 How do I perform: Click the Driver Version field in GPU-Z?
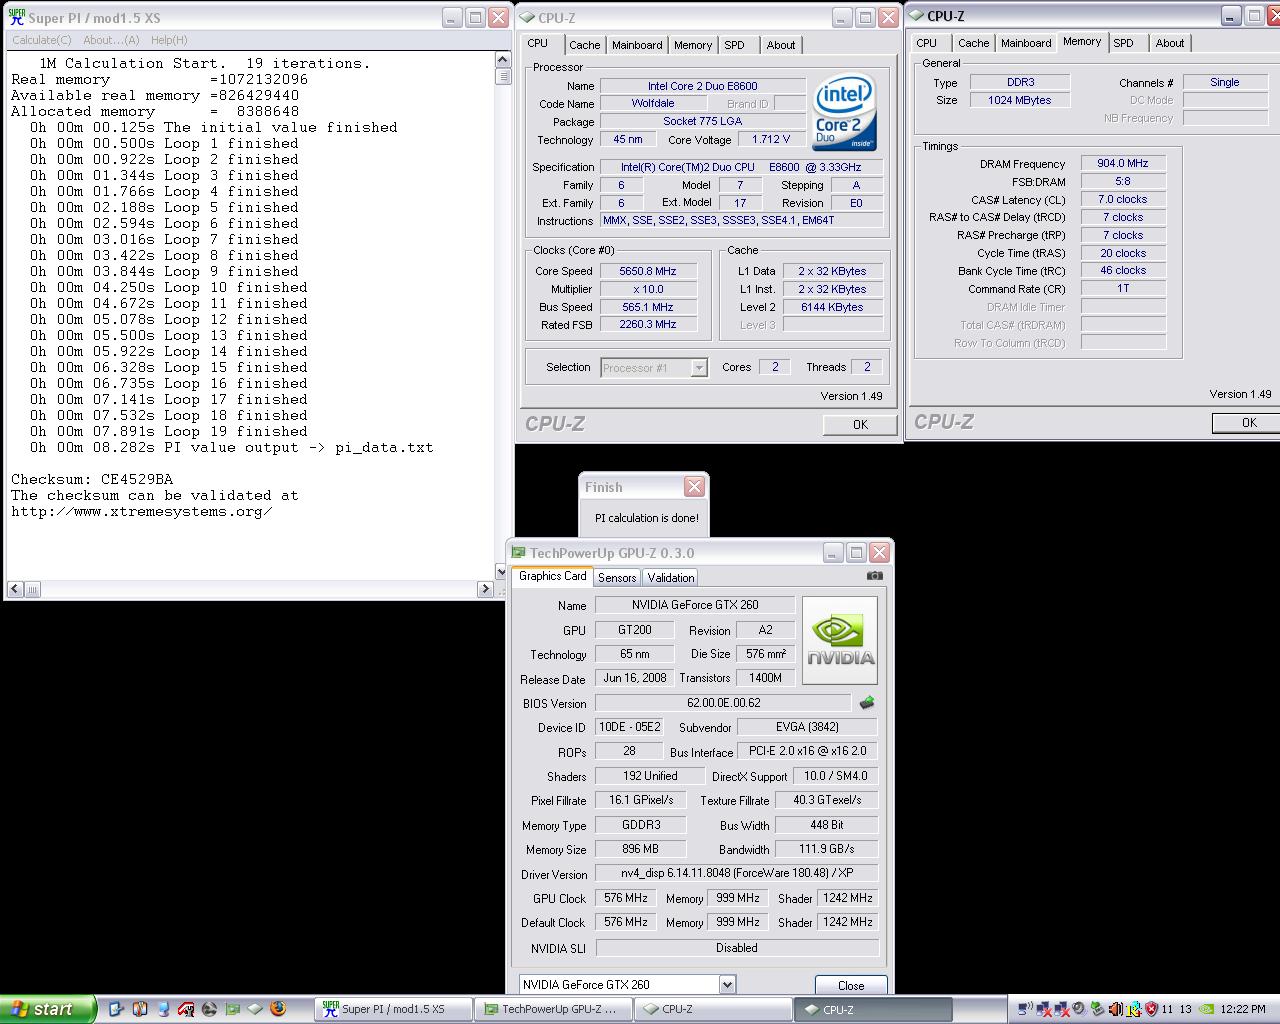tap(736, 873)
